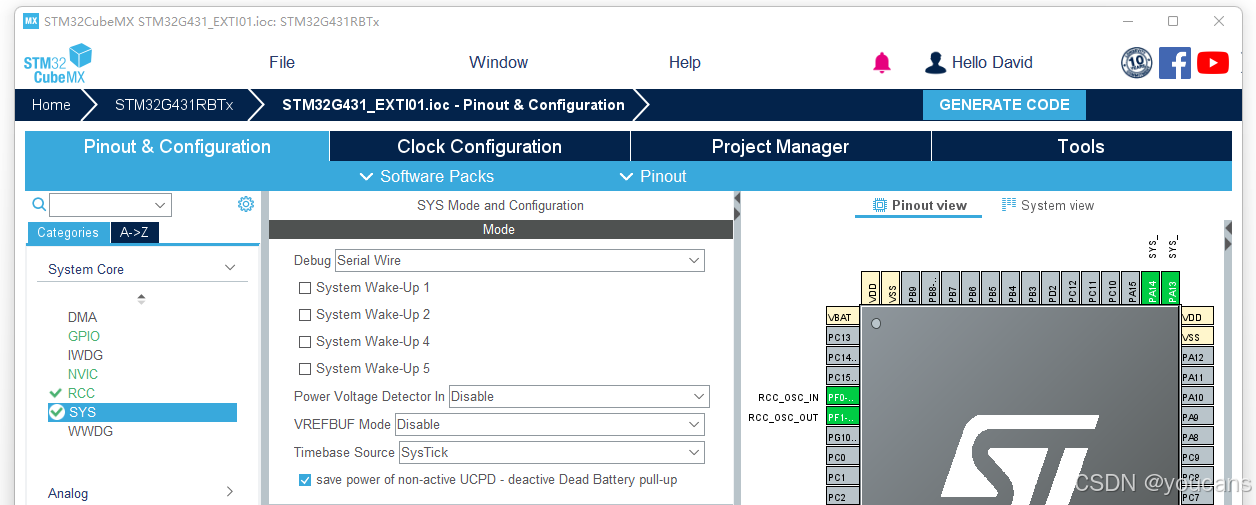Enable System Wake-Up 4 checkbox

coord(305,342)
